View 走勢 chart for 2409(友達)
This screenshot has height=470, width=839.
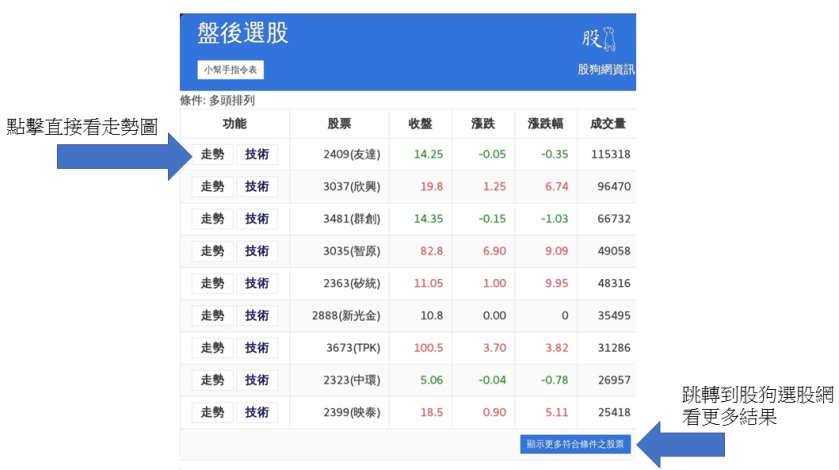(x=212, y=154)
